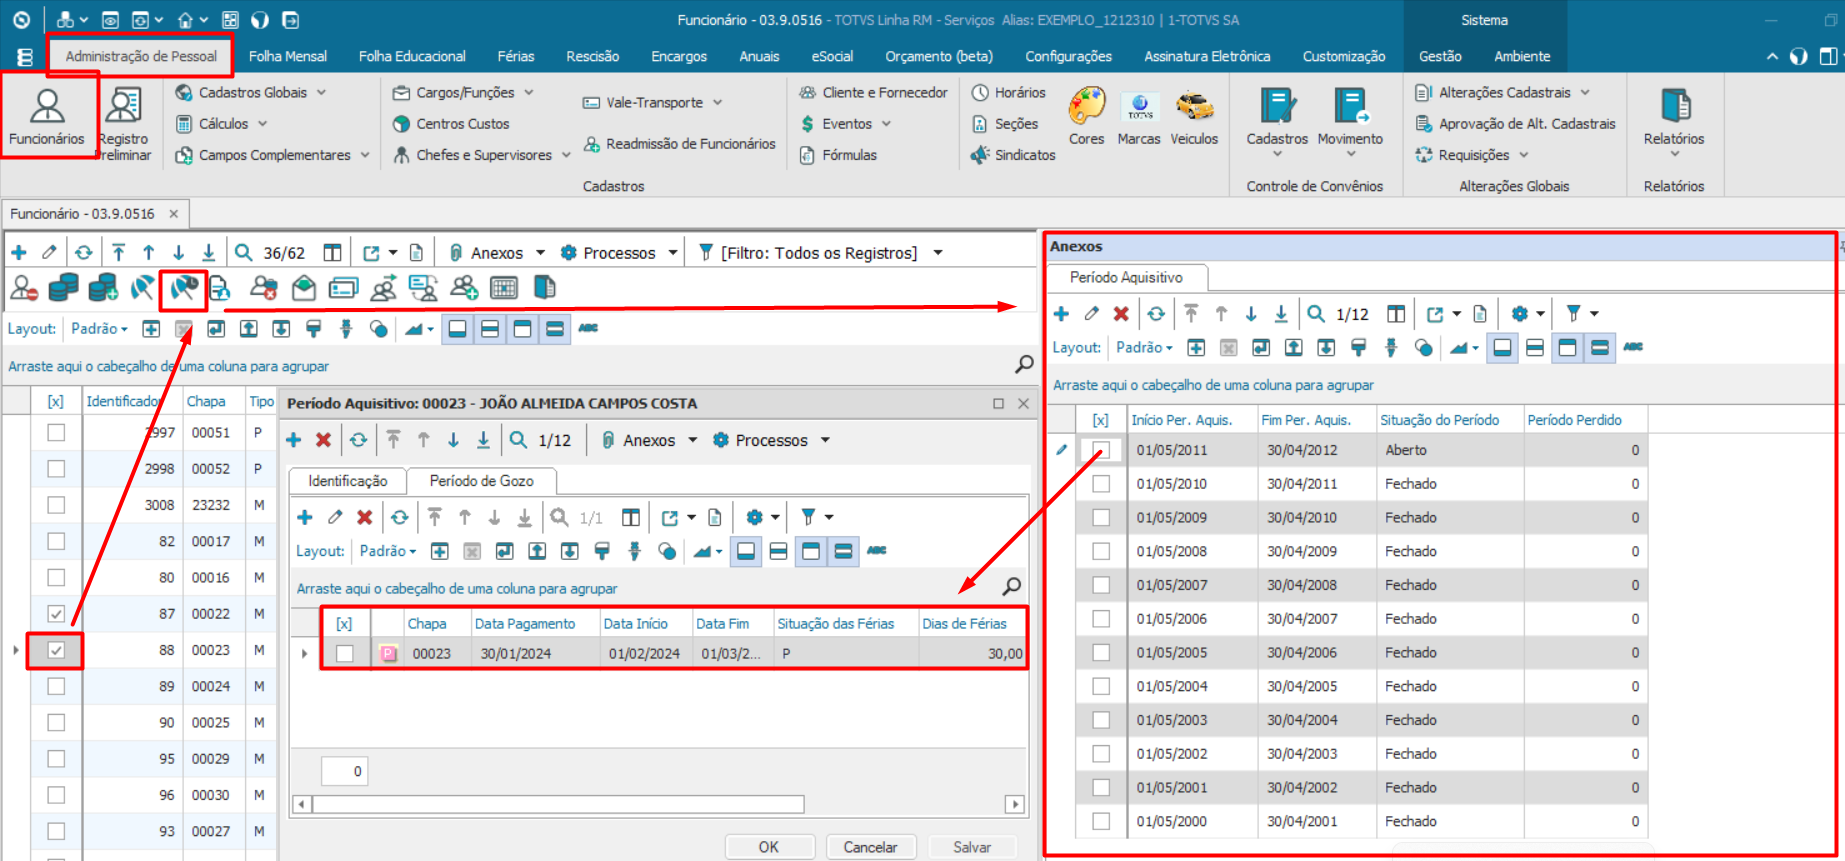This screenshot has width=1845, height=861.
Task: Expand the Eventos dropdown
Action: coord(886,124)
